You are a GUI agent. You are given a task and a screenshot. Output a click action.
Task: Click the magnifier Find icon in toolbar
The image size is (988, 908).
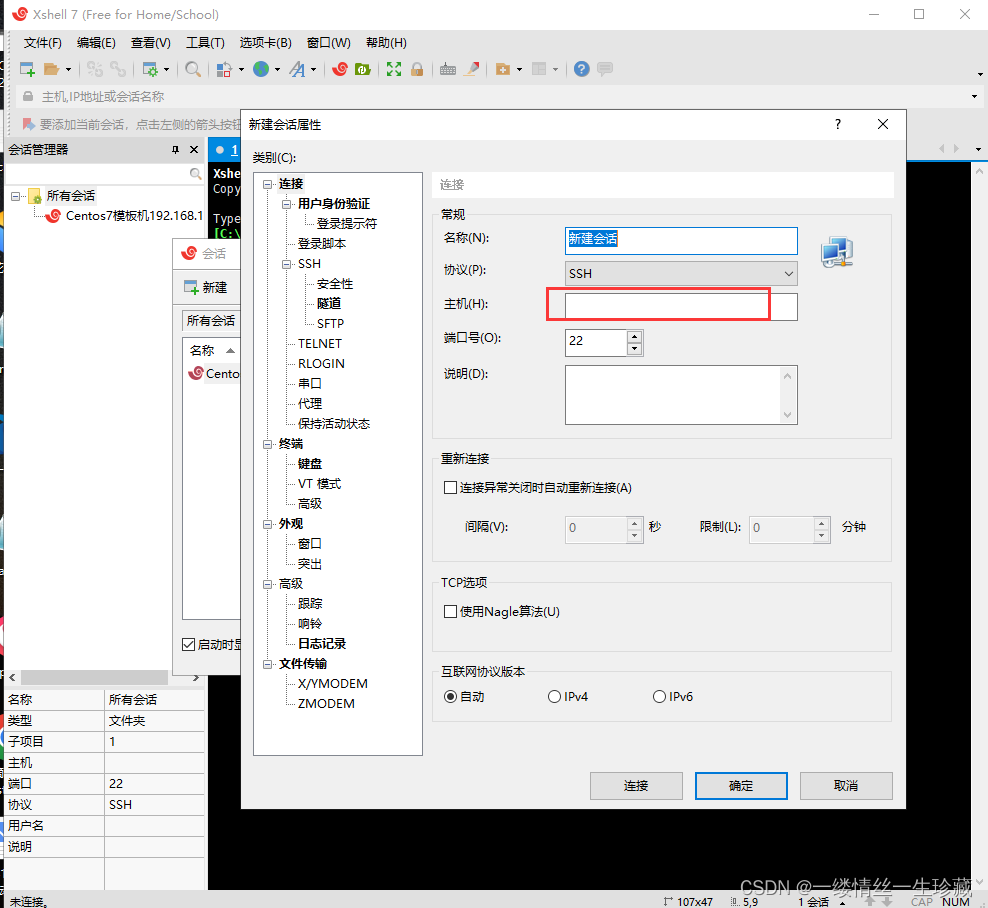tap(193, 69)
